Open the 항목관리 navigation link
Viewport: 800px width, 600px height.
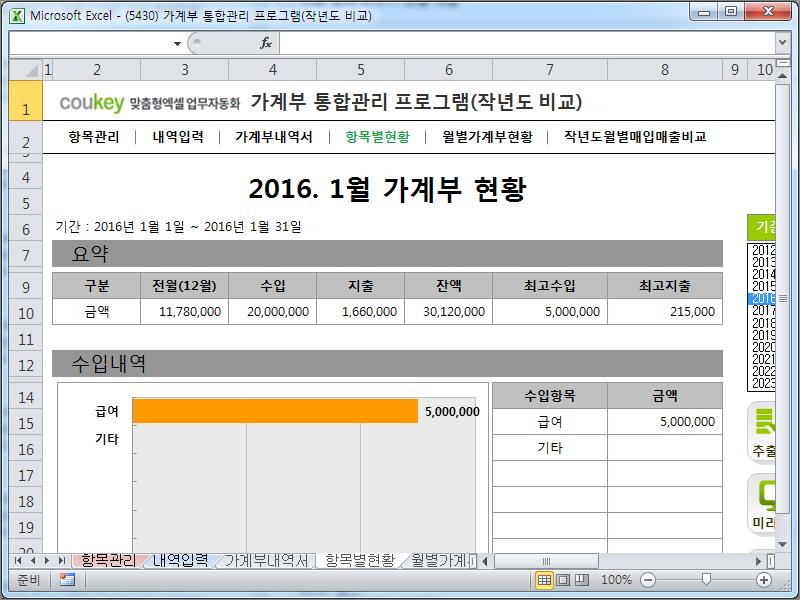[94, 137]
